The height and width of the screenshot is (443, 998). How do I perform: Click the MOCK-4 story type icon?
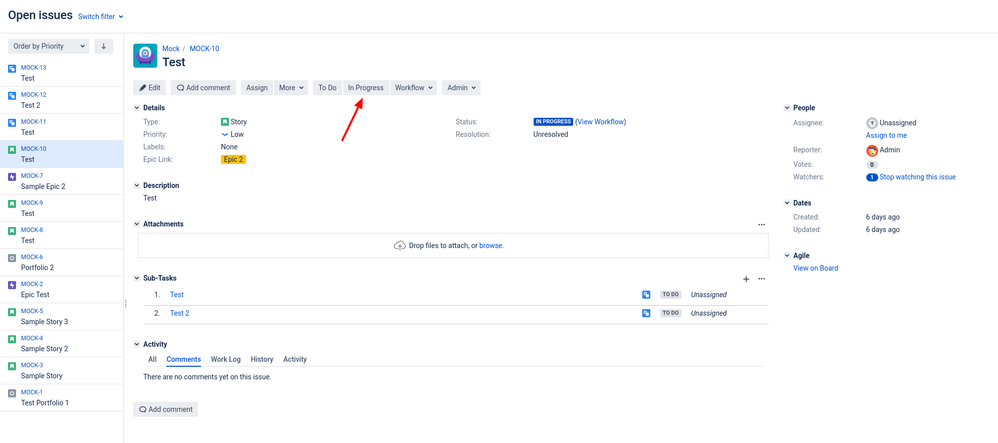[11, 339]
